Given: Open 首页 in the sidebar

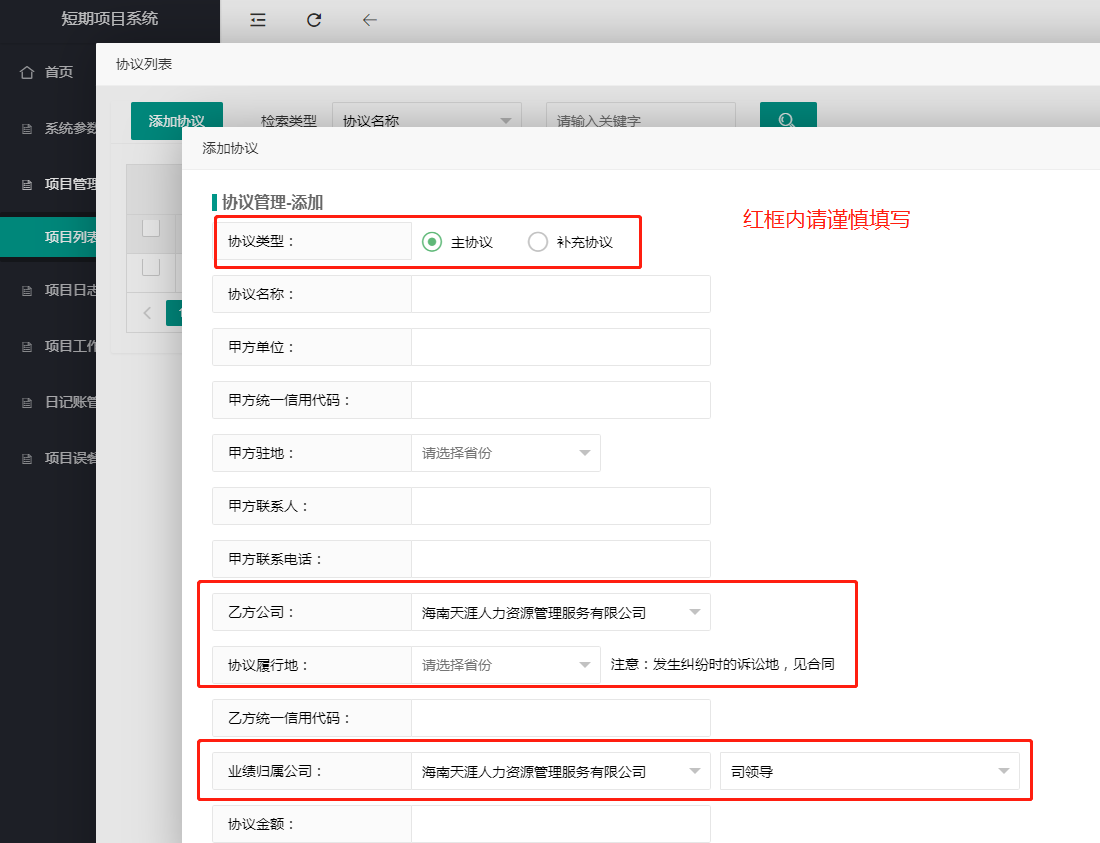Looking at the screenshot, I should click(x=58, y=72).
